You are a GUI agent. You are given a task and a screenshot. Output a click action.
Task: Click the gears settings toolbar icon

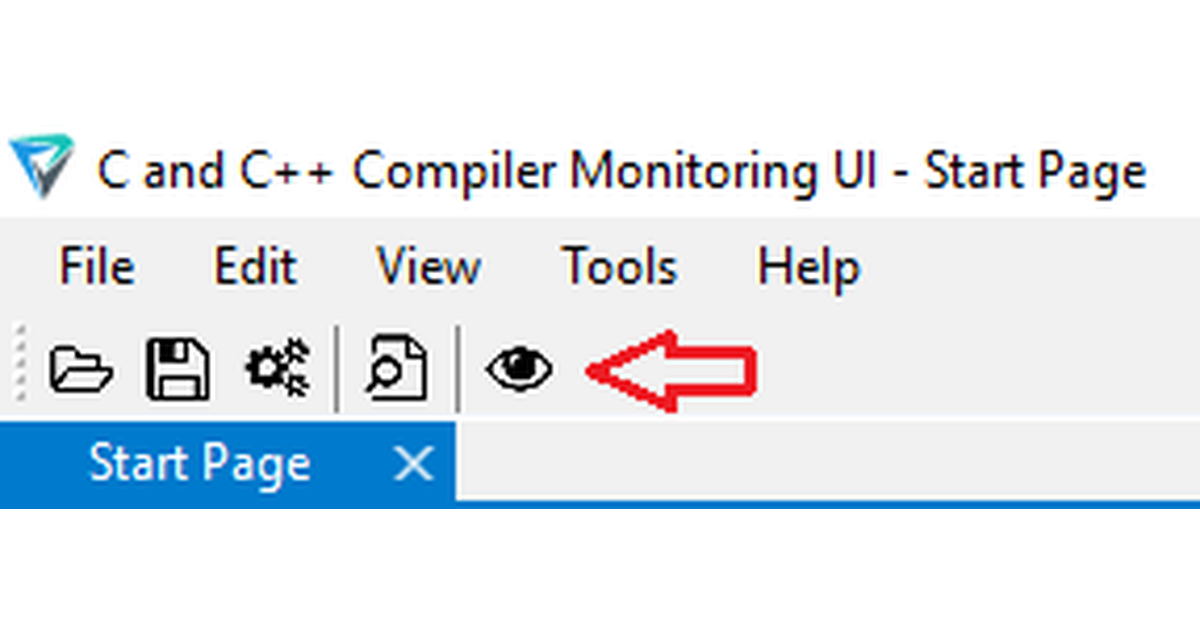(278, 369)
